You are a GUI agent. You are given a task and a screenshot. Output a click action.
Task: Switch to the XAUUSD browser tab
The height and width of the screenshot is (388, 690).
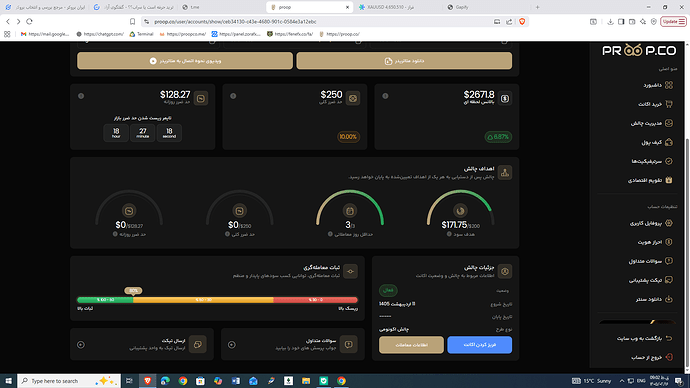(392, 7)
